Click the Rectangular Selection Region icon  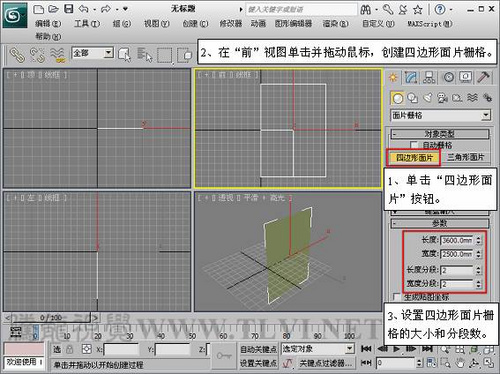point(165,55)
